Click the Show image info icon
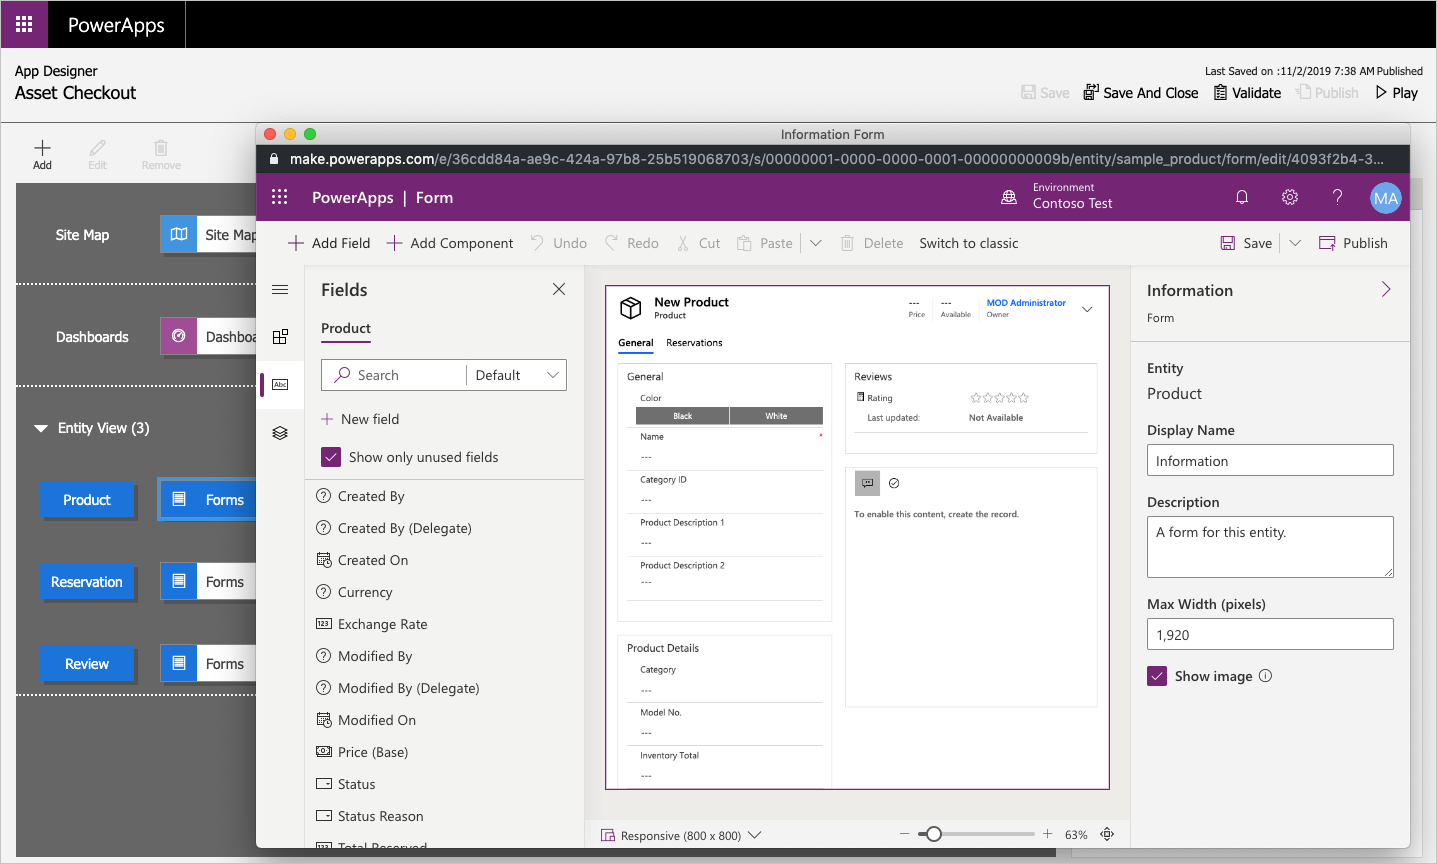Screen dimensions: 1437x864 pyautogui.click(x=1265, y=676)
